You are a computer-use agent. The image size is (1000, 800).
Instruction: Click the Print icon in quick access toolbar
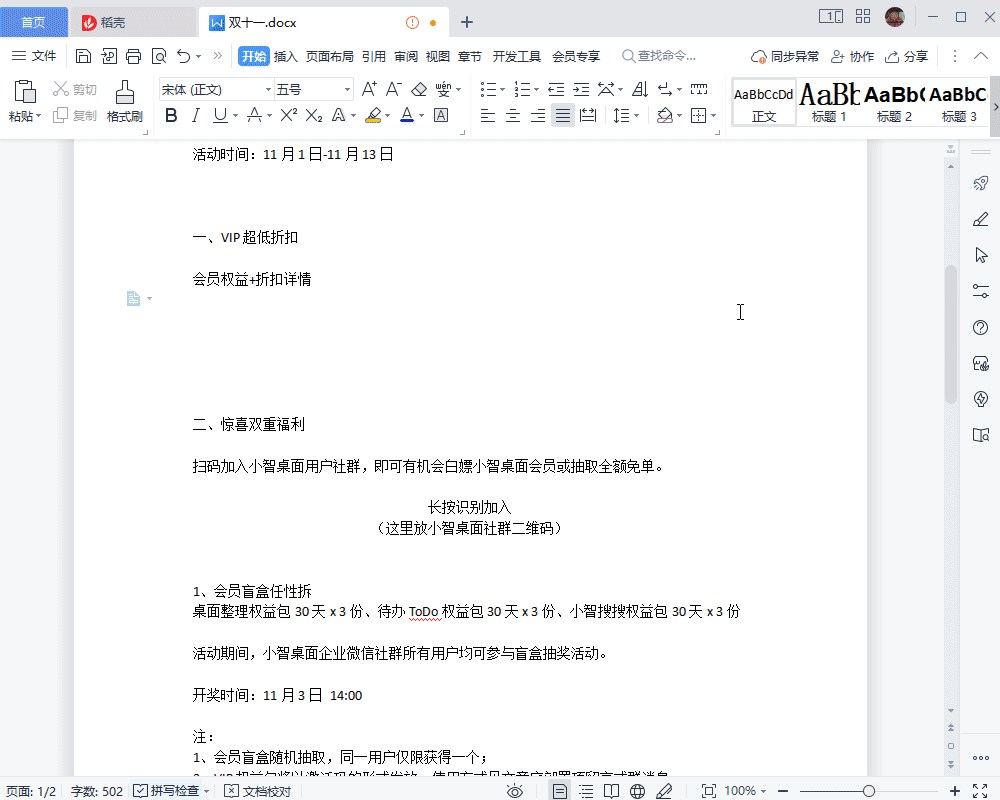click(x=133, y=56)
